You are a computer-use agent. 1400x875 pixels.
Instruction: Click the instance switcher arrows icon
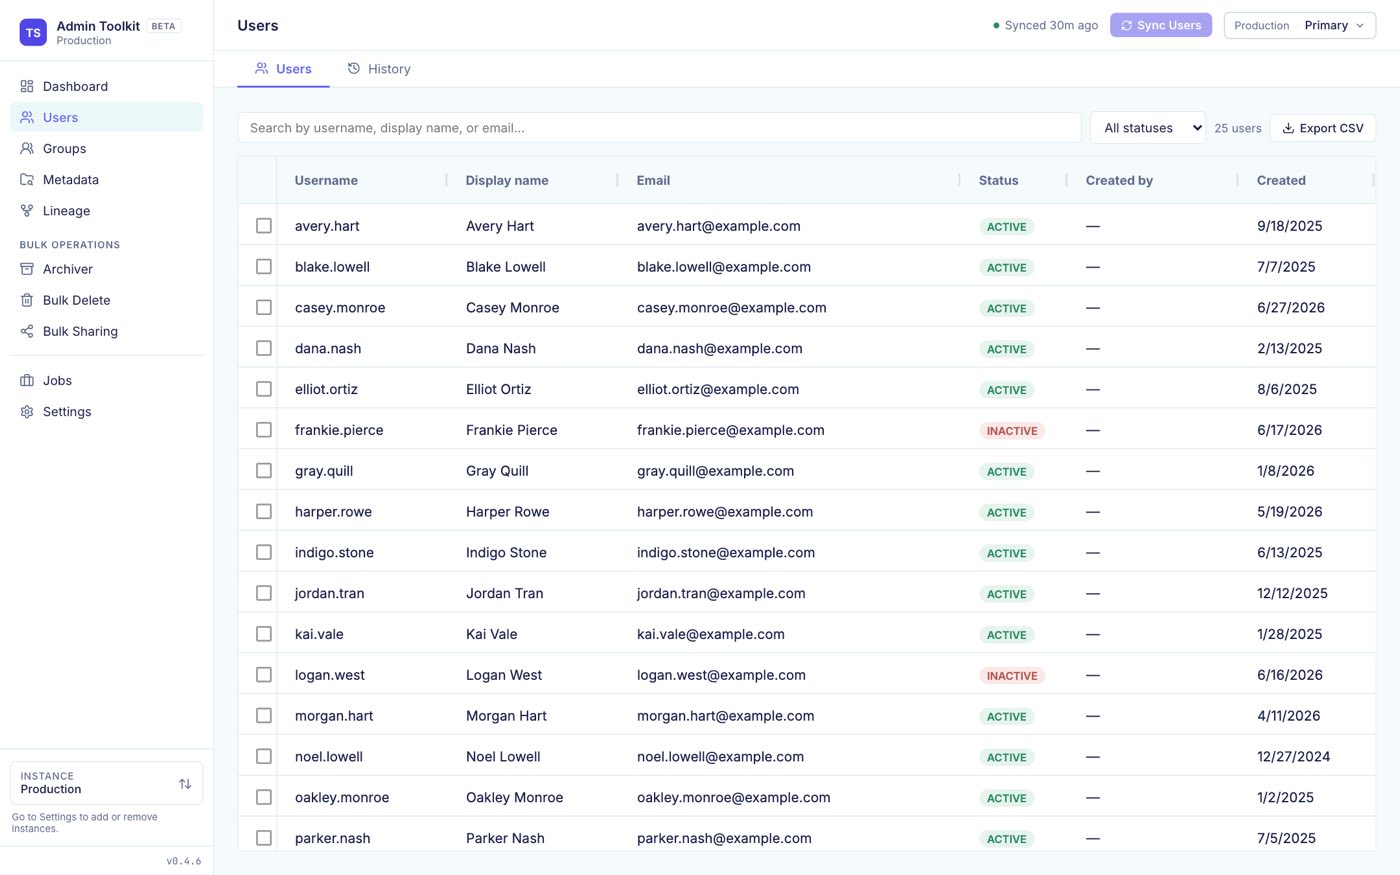(185, 783)
